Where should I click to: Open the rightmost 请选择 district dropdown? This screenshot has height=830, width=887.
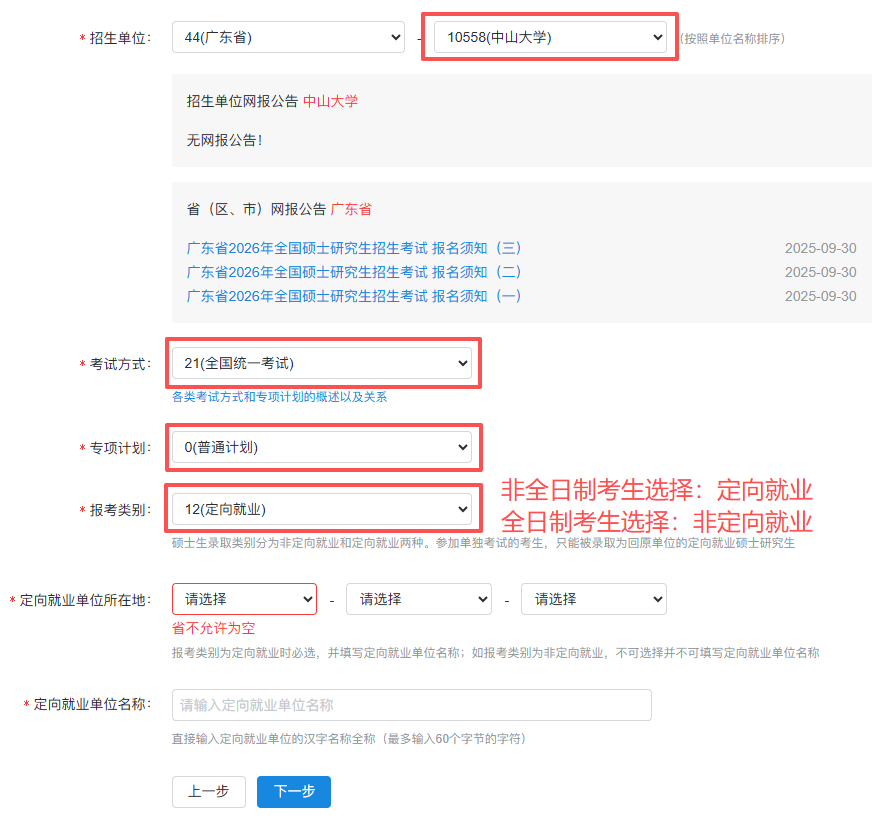[x=593, y=599]
